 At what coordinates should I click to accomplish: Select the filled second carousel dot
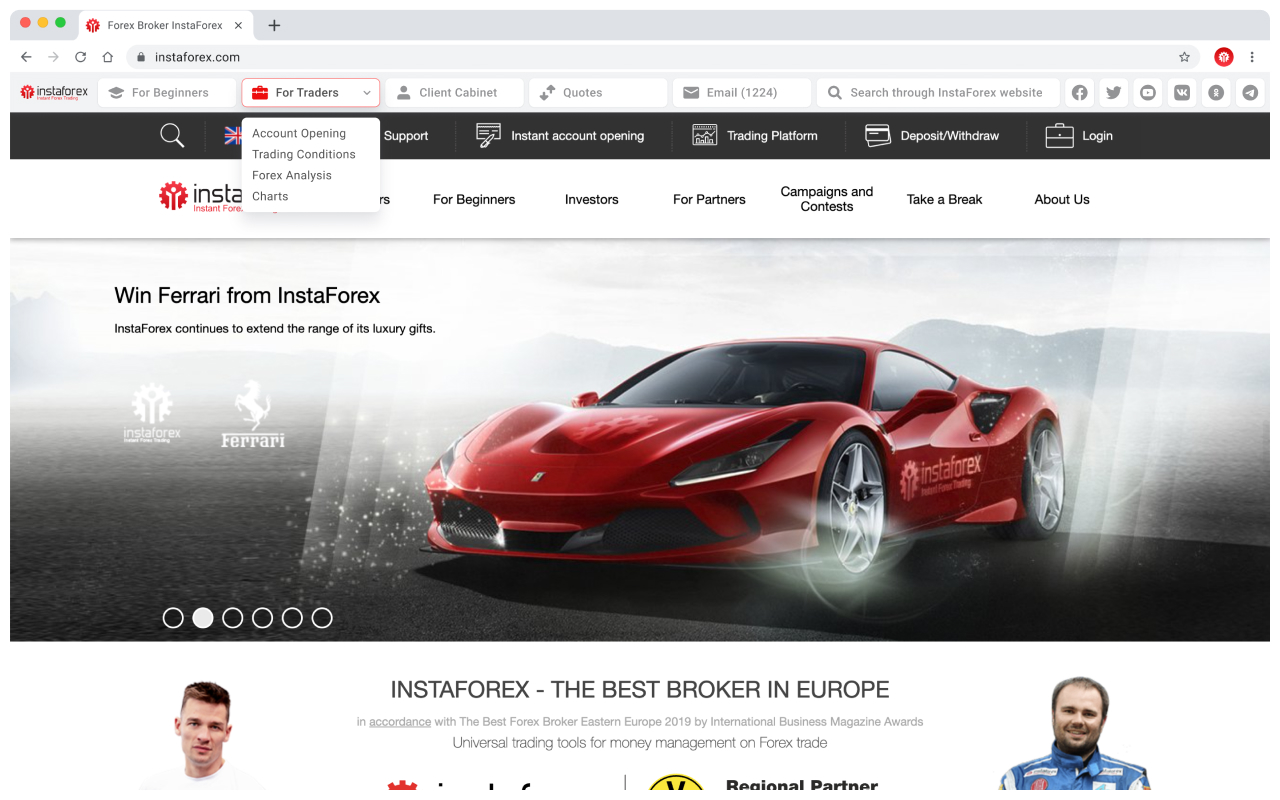[x=203, y=618]
